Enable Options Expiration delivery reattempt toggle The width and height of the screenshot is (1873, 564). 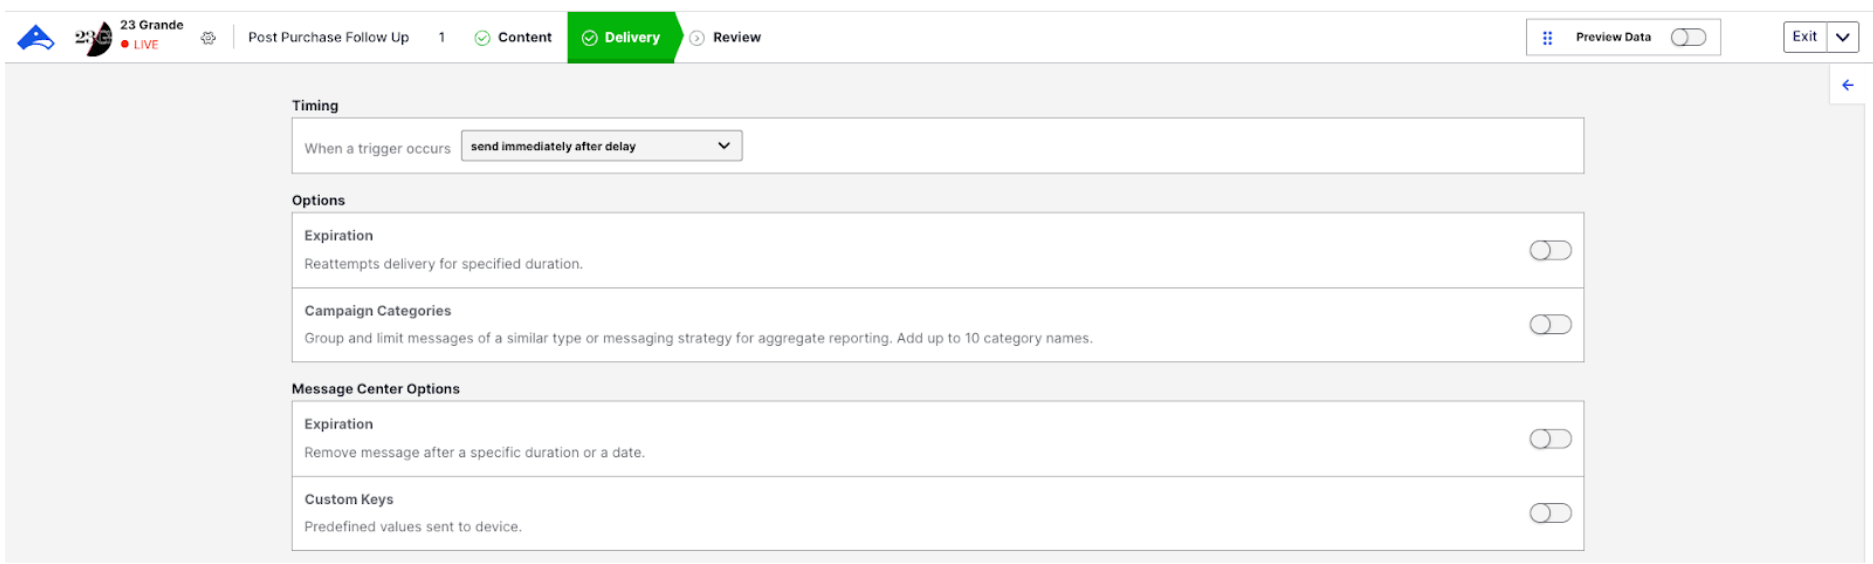pyautogui.click(x=1550, y=250)
